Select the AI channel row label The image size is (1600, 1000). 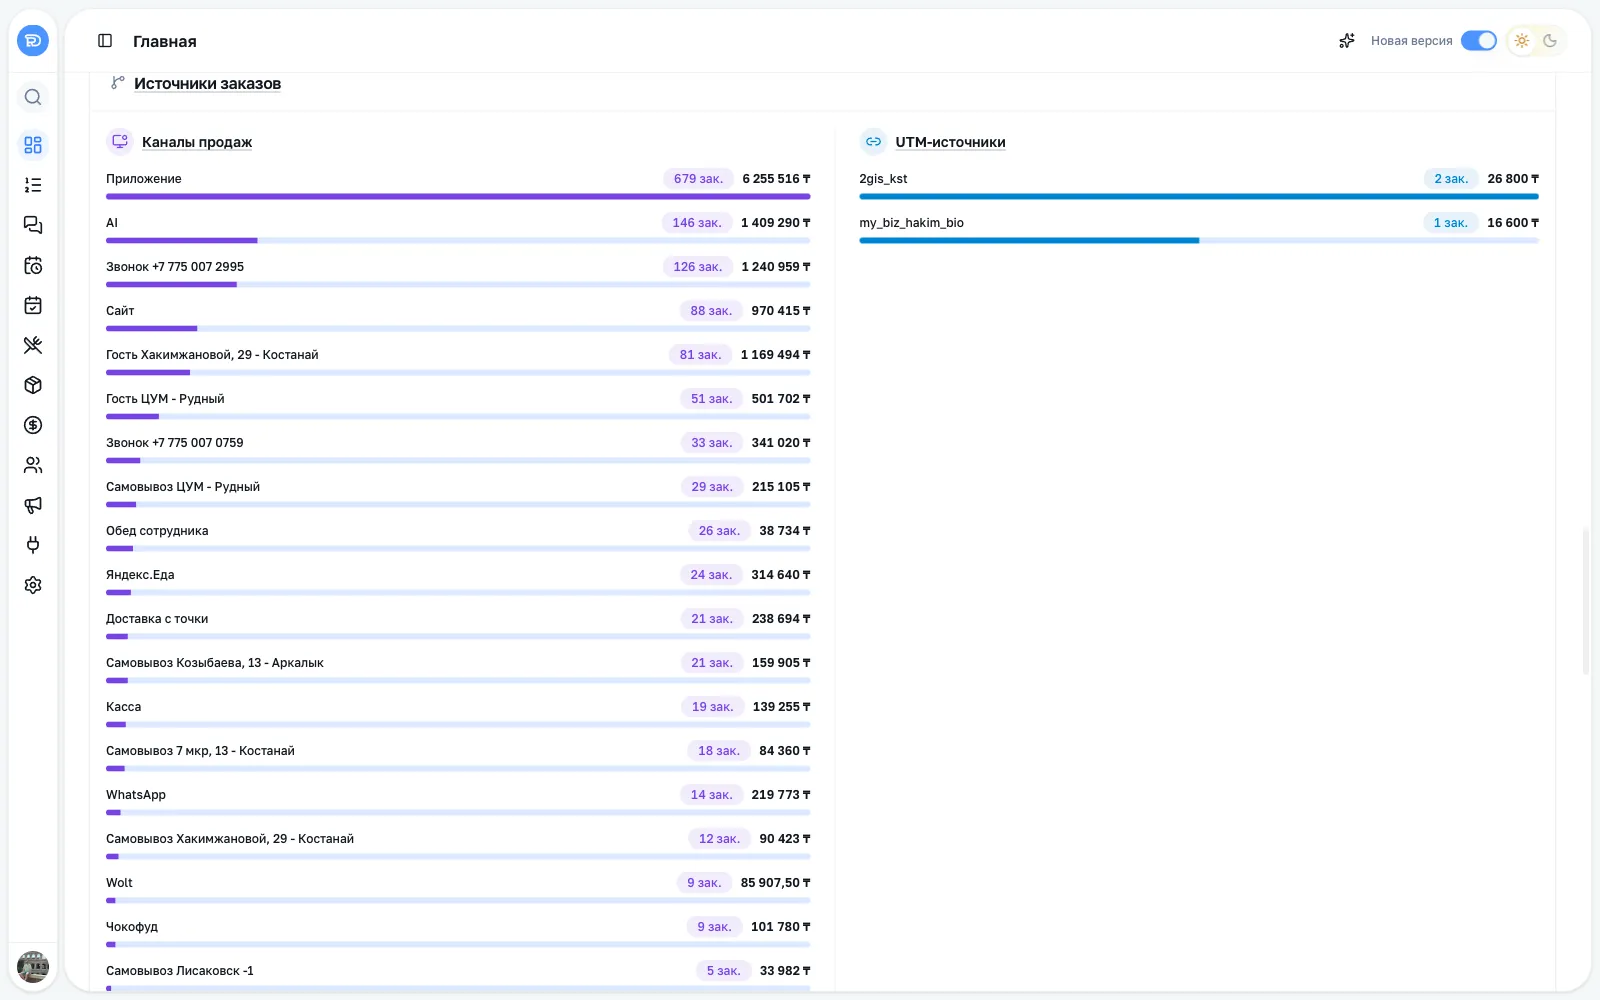(112, 223)
